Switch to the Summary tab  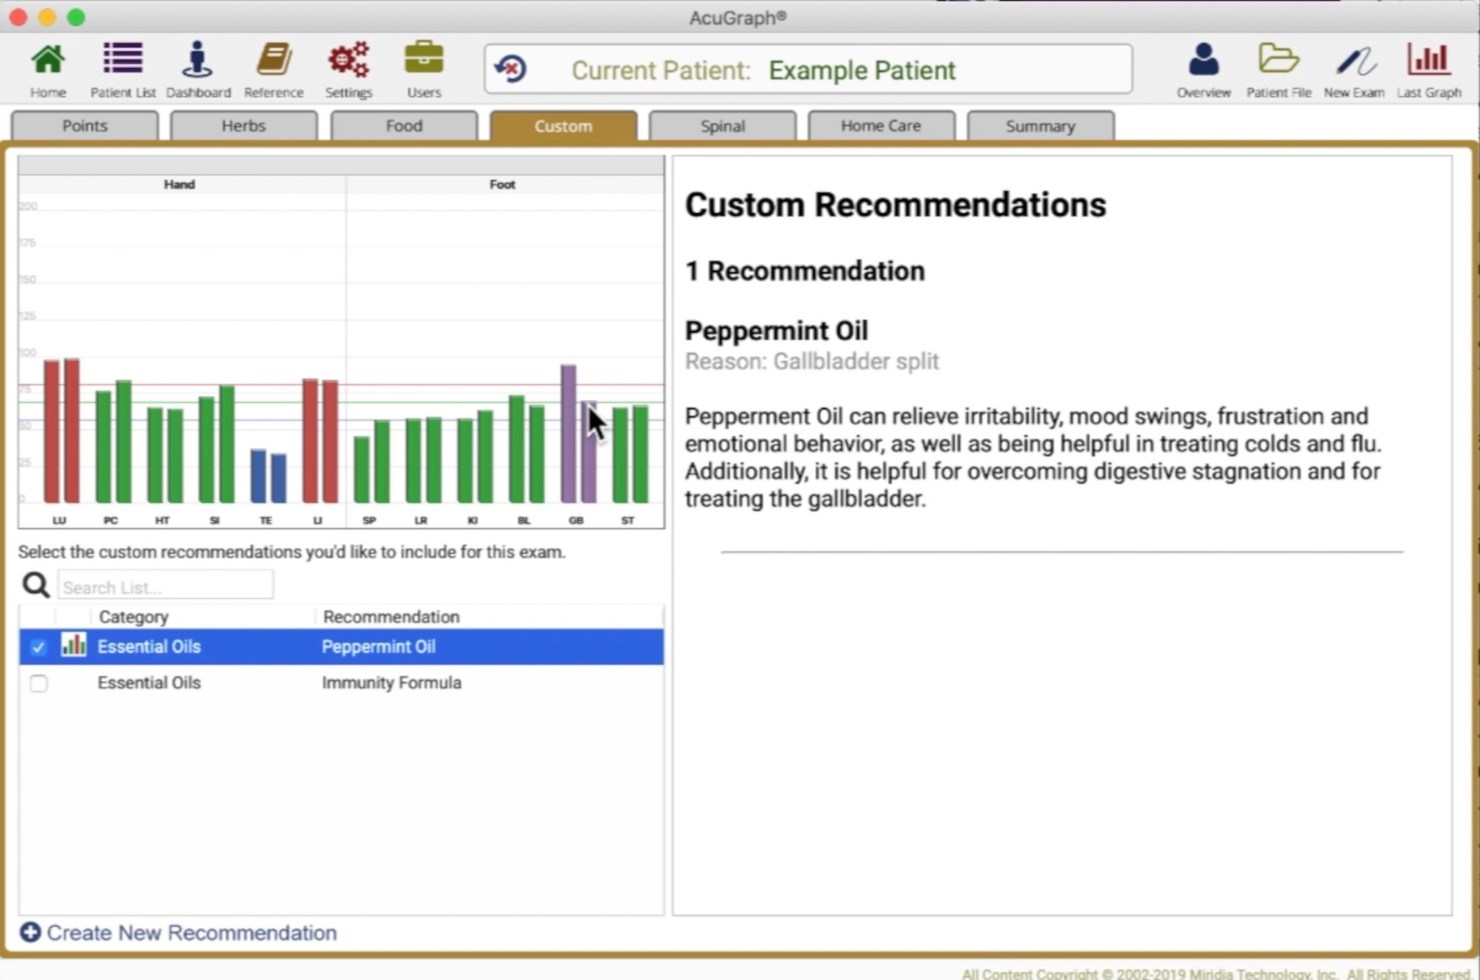click(x=1040, y=125)
